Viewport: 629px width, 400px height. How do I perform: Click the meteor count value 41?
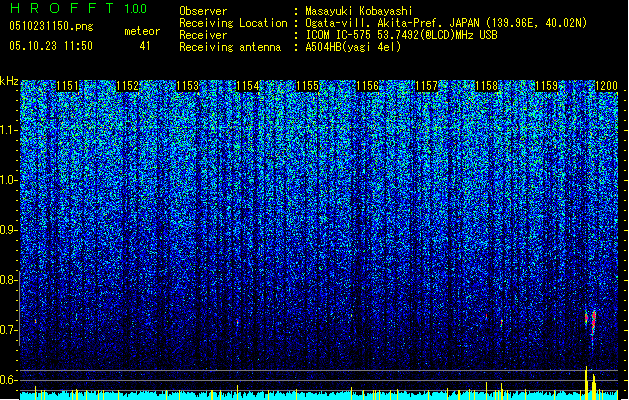[x=145, y=46]
